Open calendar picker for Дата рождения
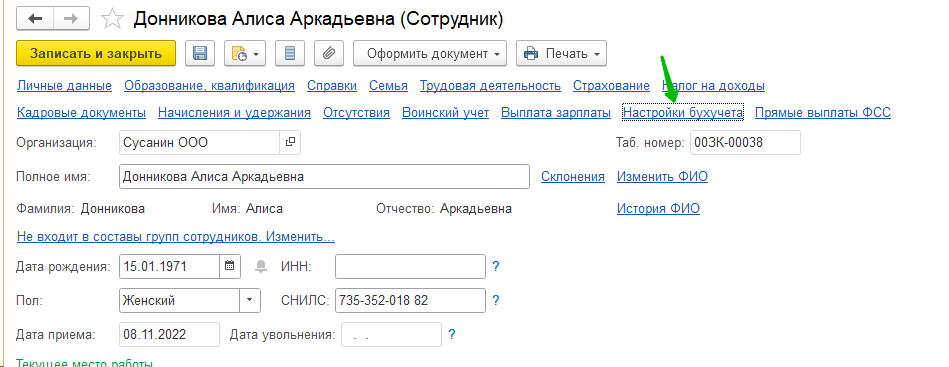Viewport: 949px width, 367px height. pyautogui.click(x=230, y=266)
